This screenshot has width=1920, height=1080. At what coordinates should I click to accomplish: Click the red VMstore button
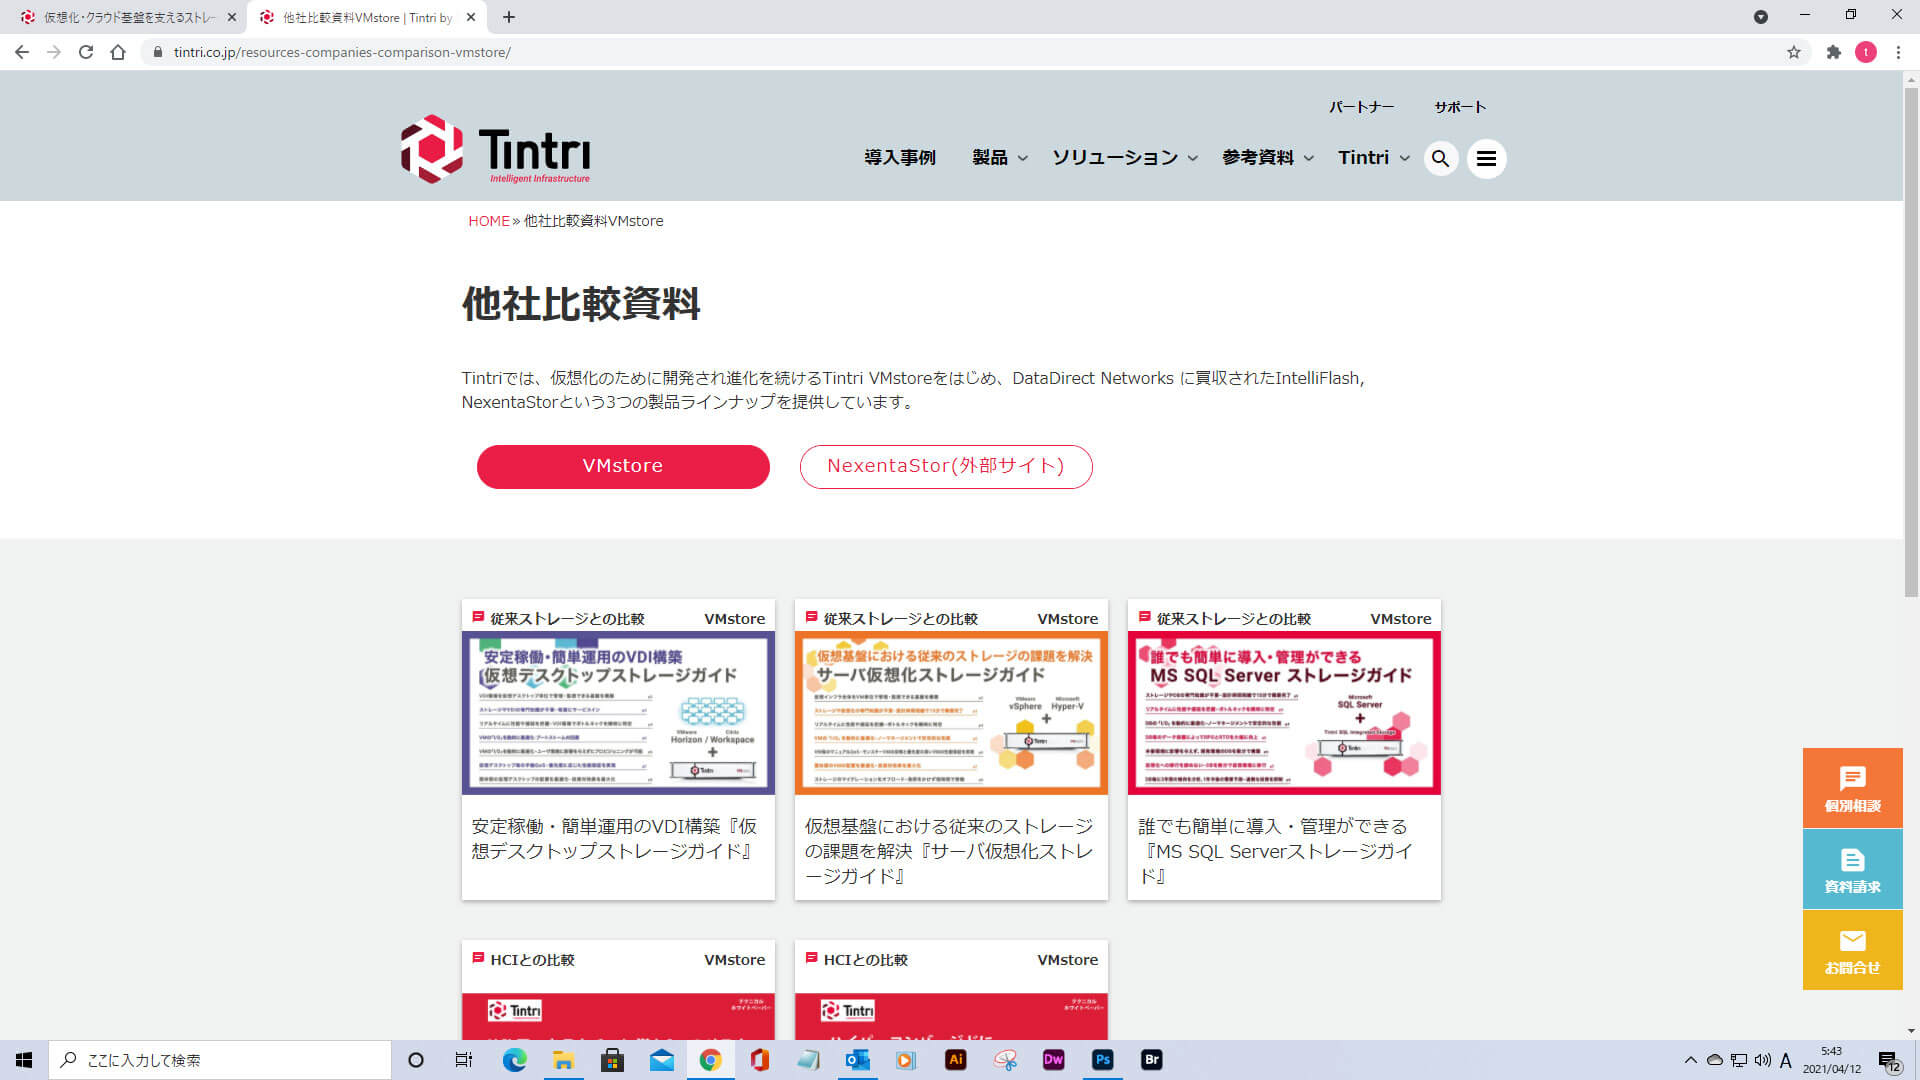coord(623,466)
